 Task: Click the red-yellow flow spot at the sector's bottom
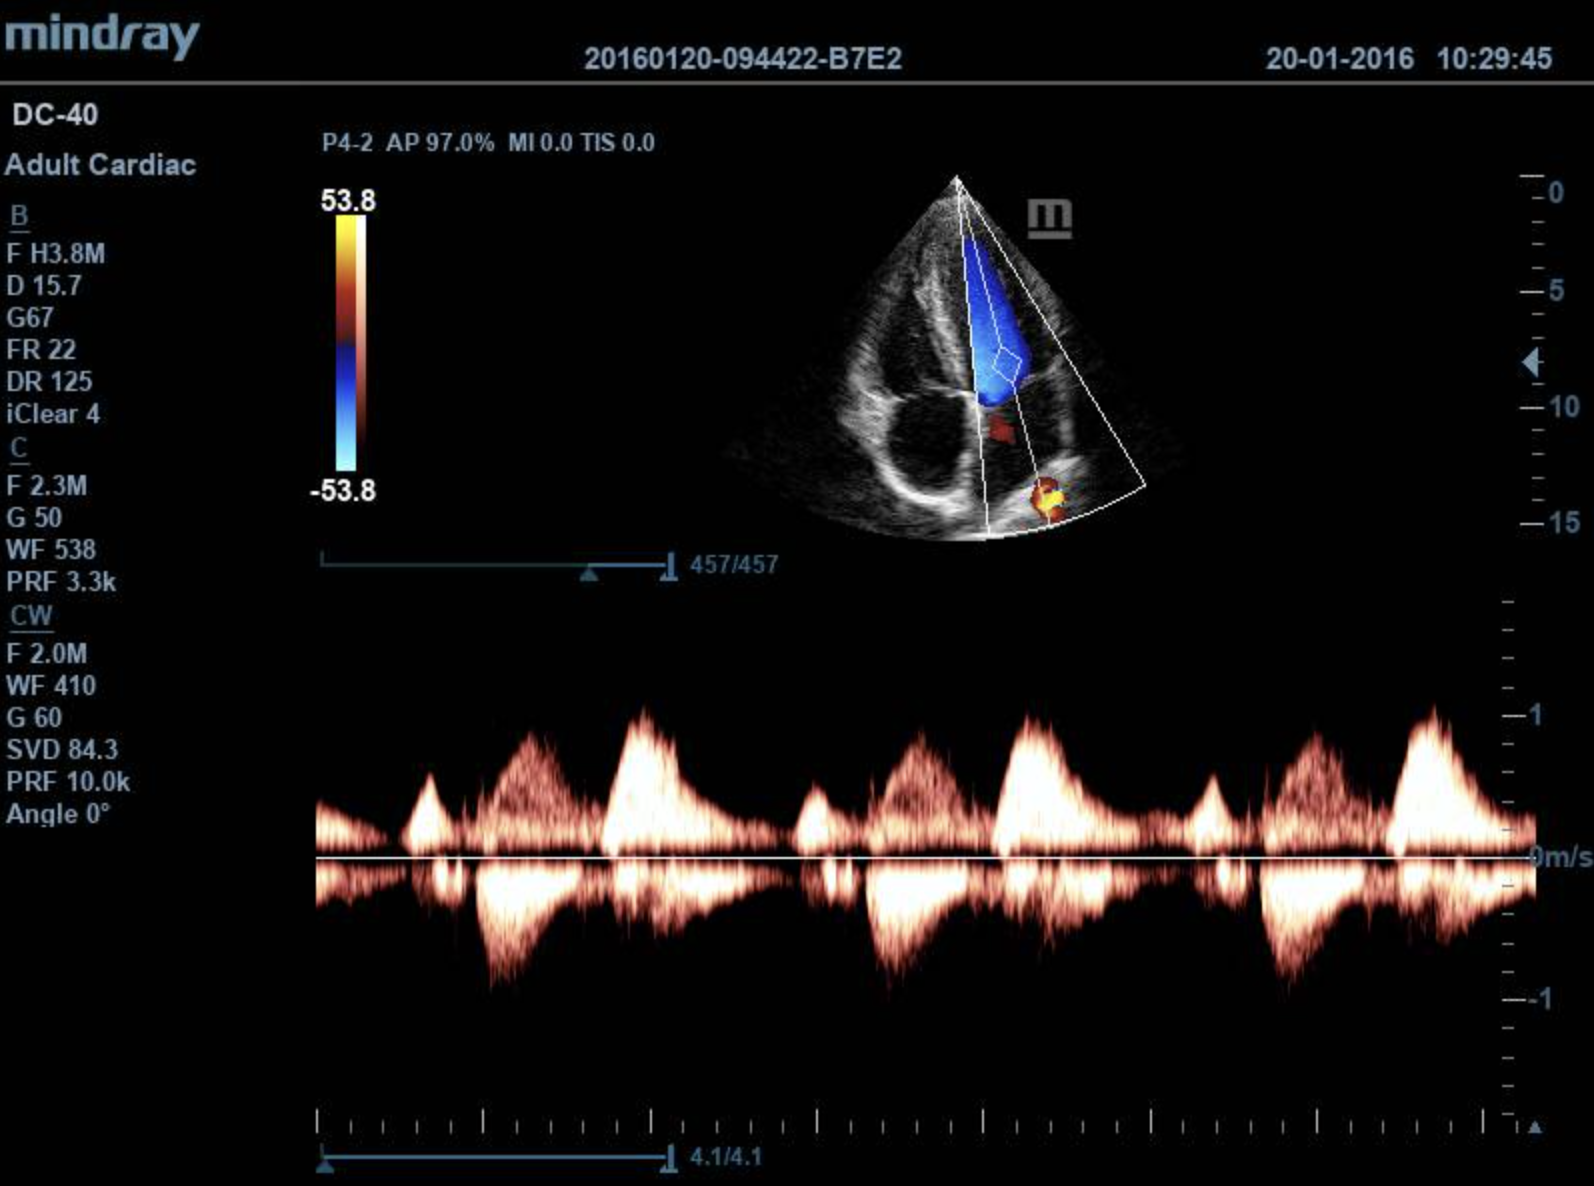click(x=1048, y=499)
